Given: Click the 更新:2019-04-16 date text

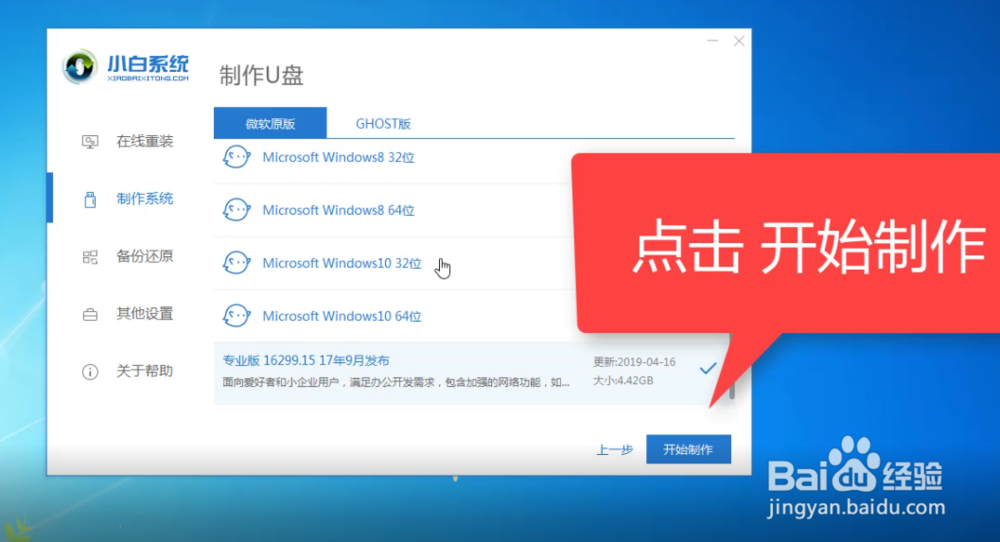Looking at the screenshot, I should [x=635, y=362].
